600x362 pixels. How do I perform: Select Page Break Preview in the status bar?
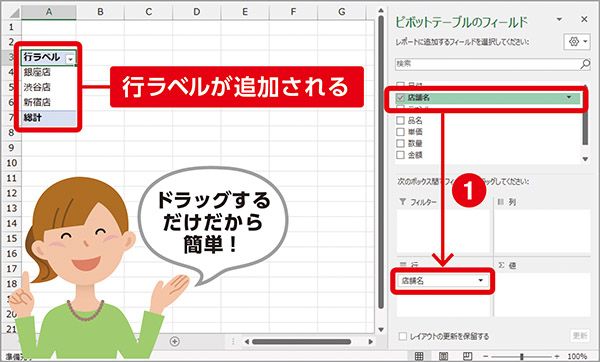tap(467, 356)
